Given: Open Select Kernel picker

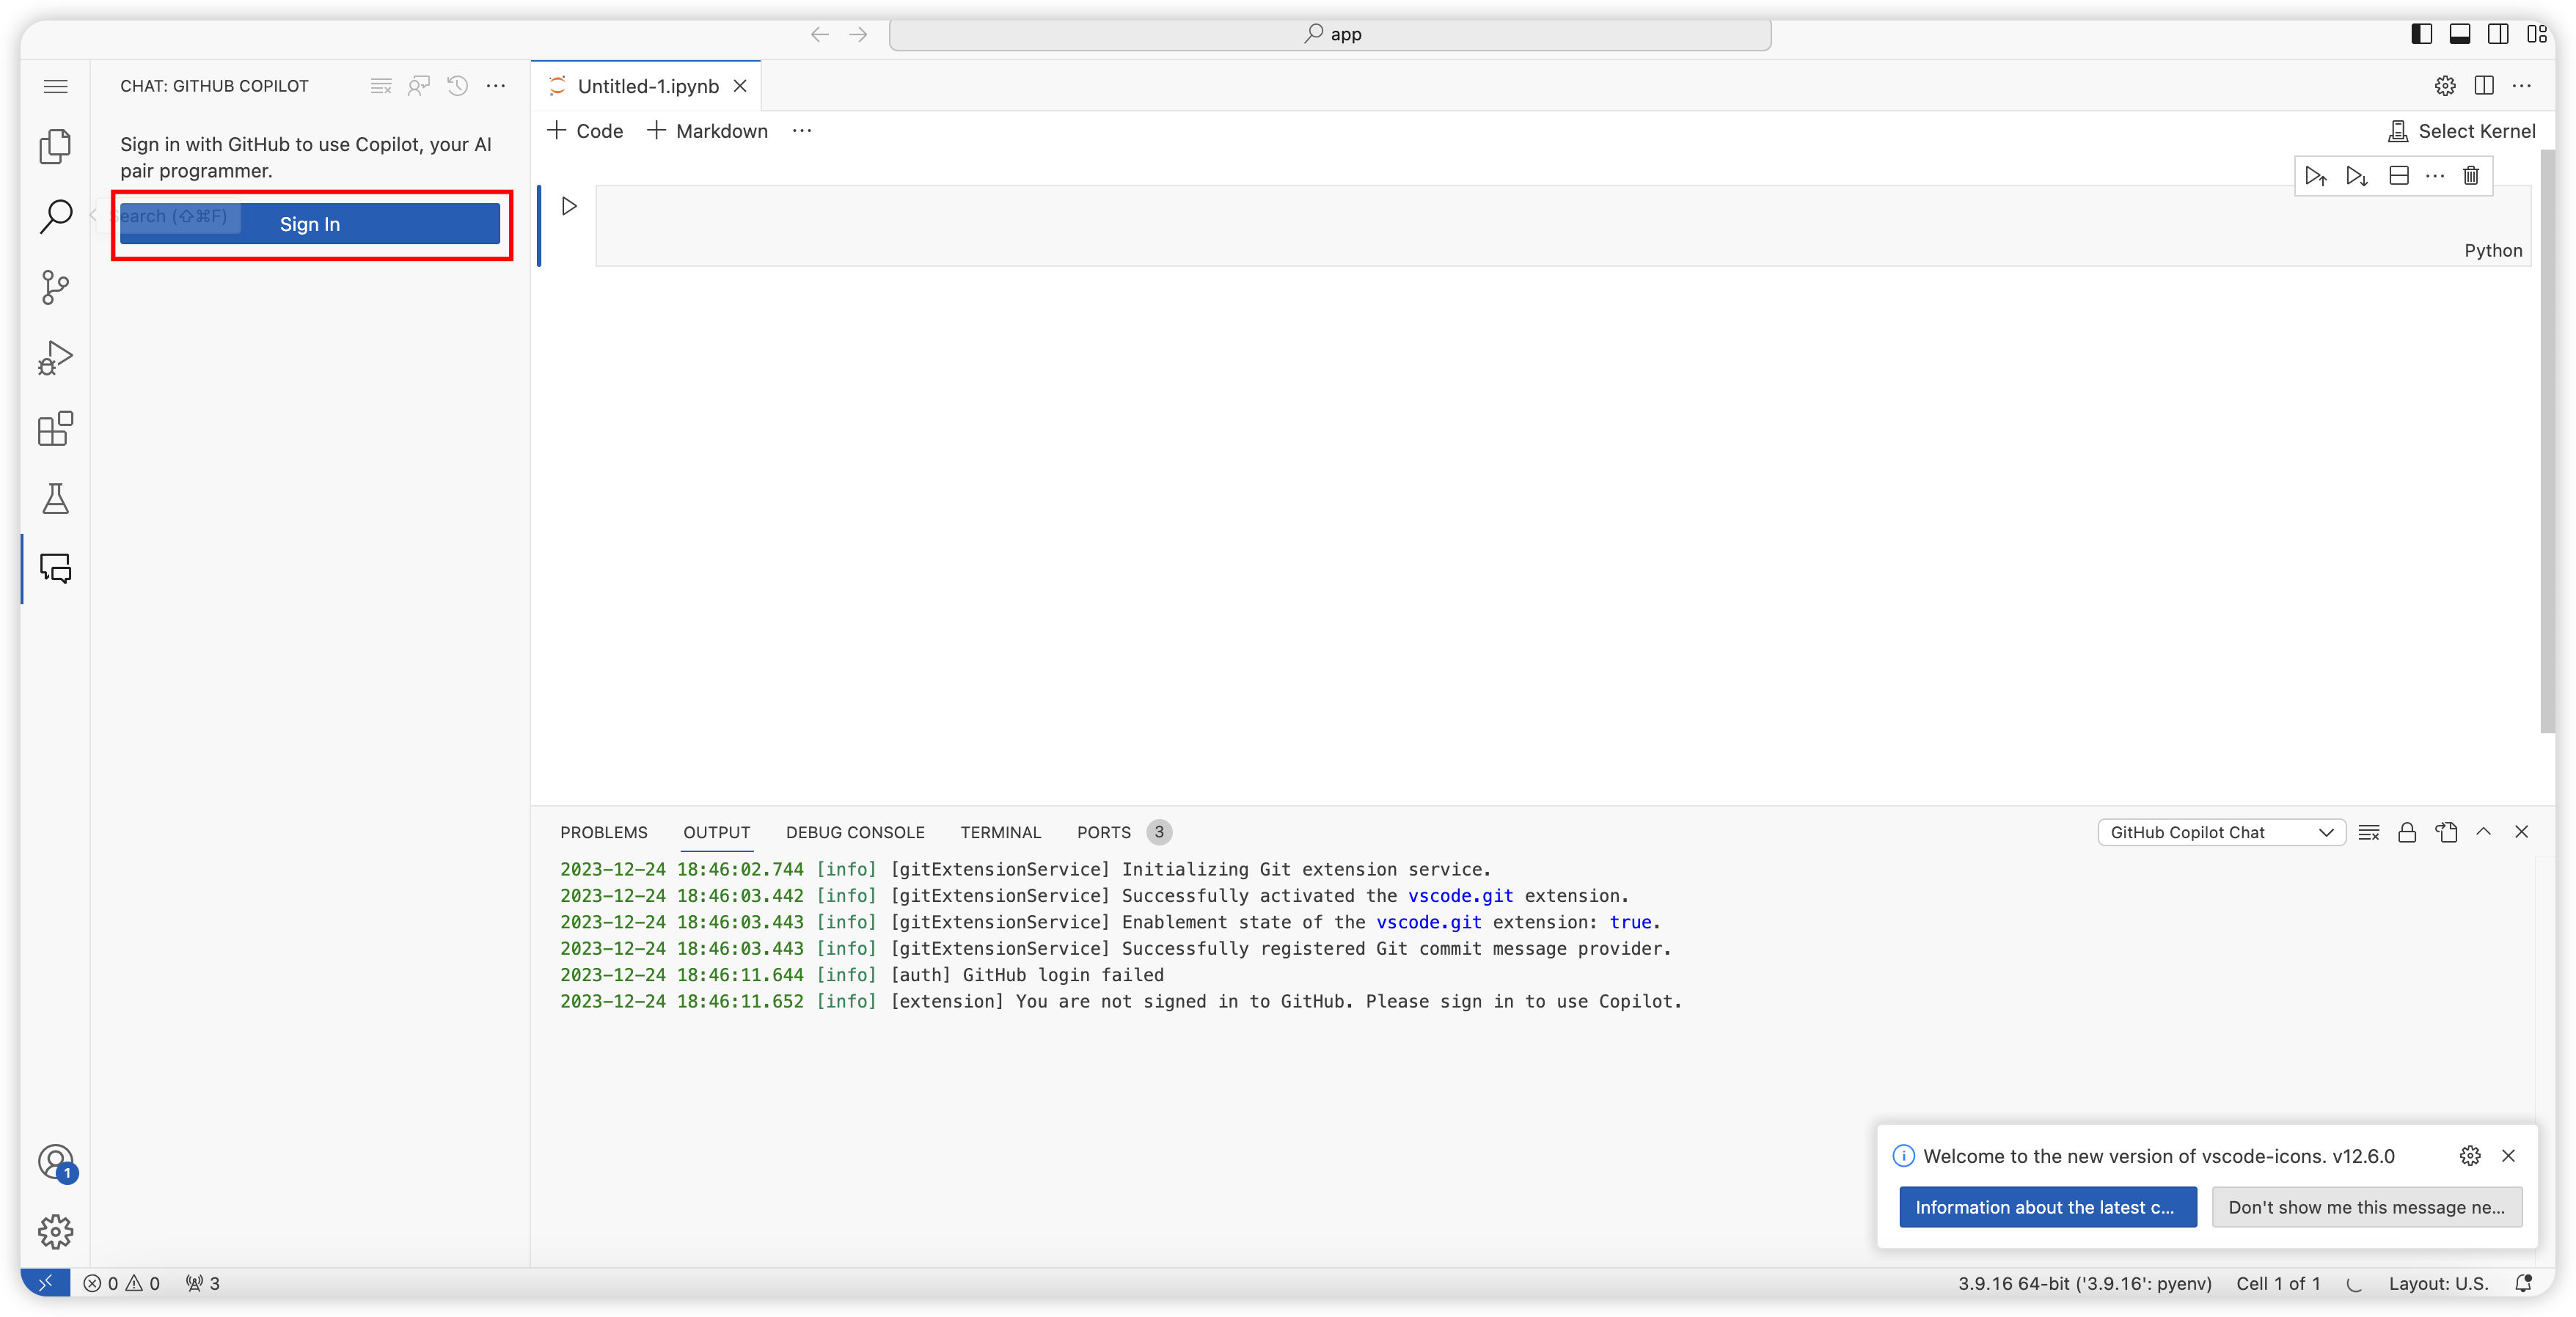Looking at the screenshot, I should (2462, 131).
